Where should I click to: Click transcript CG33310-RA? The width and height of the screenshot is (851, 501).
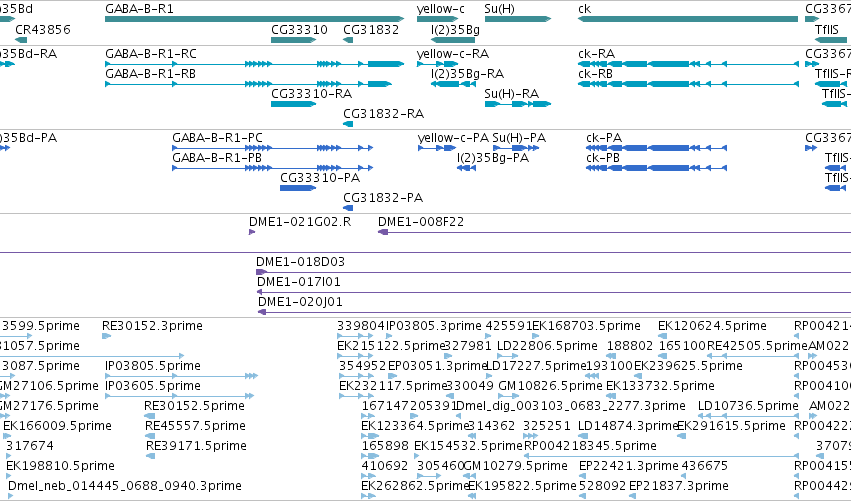294,104
